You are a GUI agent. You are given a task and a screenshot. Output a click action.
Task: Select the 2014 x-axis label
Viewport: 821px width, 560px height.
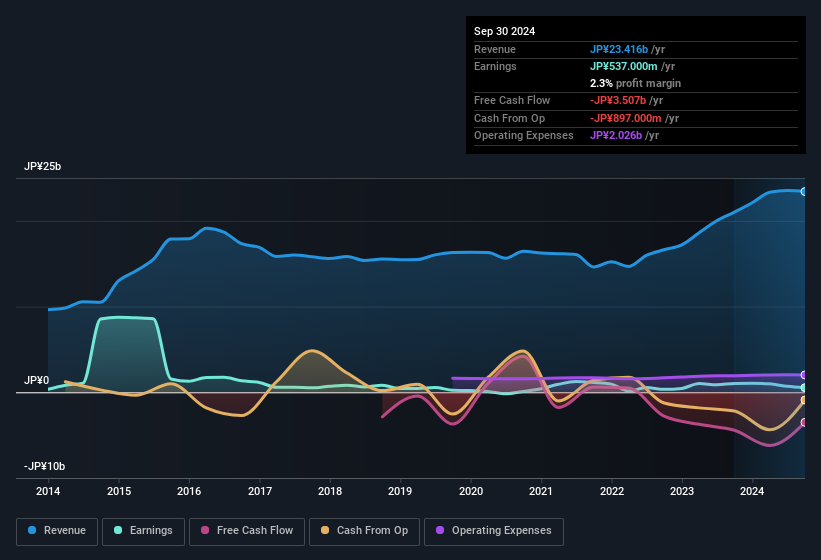pyautogui.click(x=48, y=491)
